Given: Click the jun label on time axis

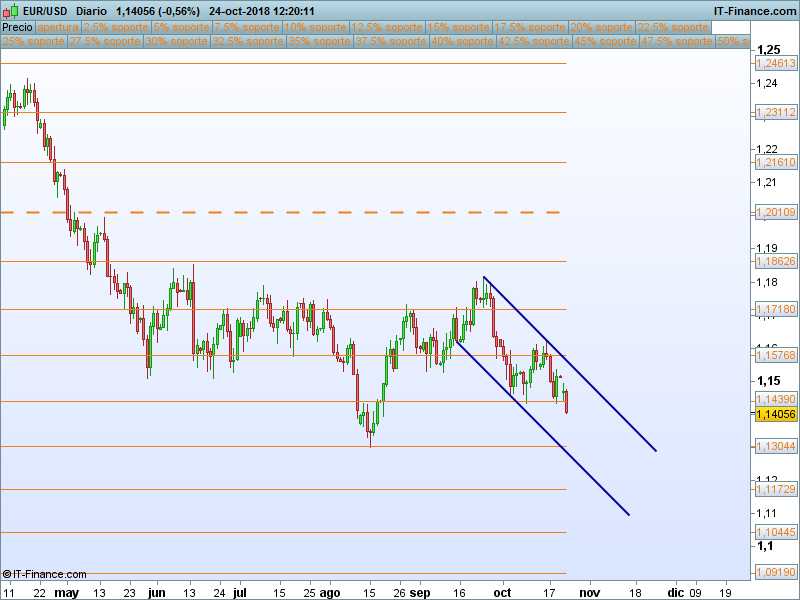Looking at the screenshot, I should (x=157, y=593).
